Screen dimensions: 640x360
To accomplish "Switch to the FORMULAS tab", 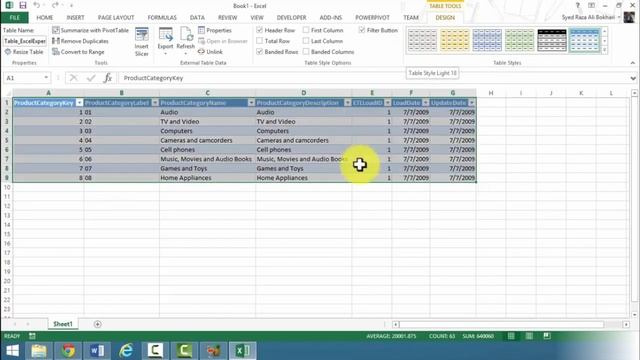I will click(x=162, y=18).
